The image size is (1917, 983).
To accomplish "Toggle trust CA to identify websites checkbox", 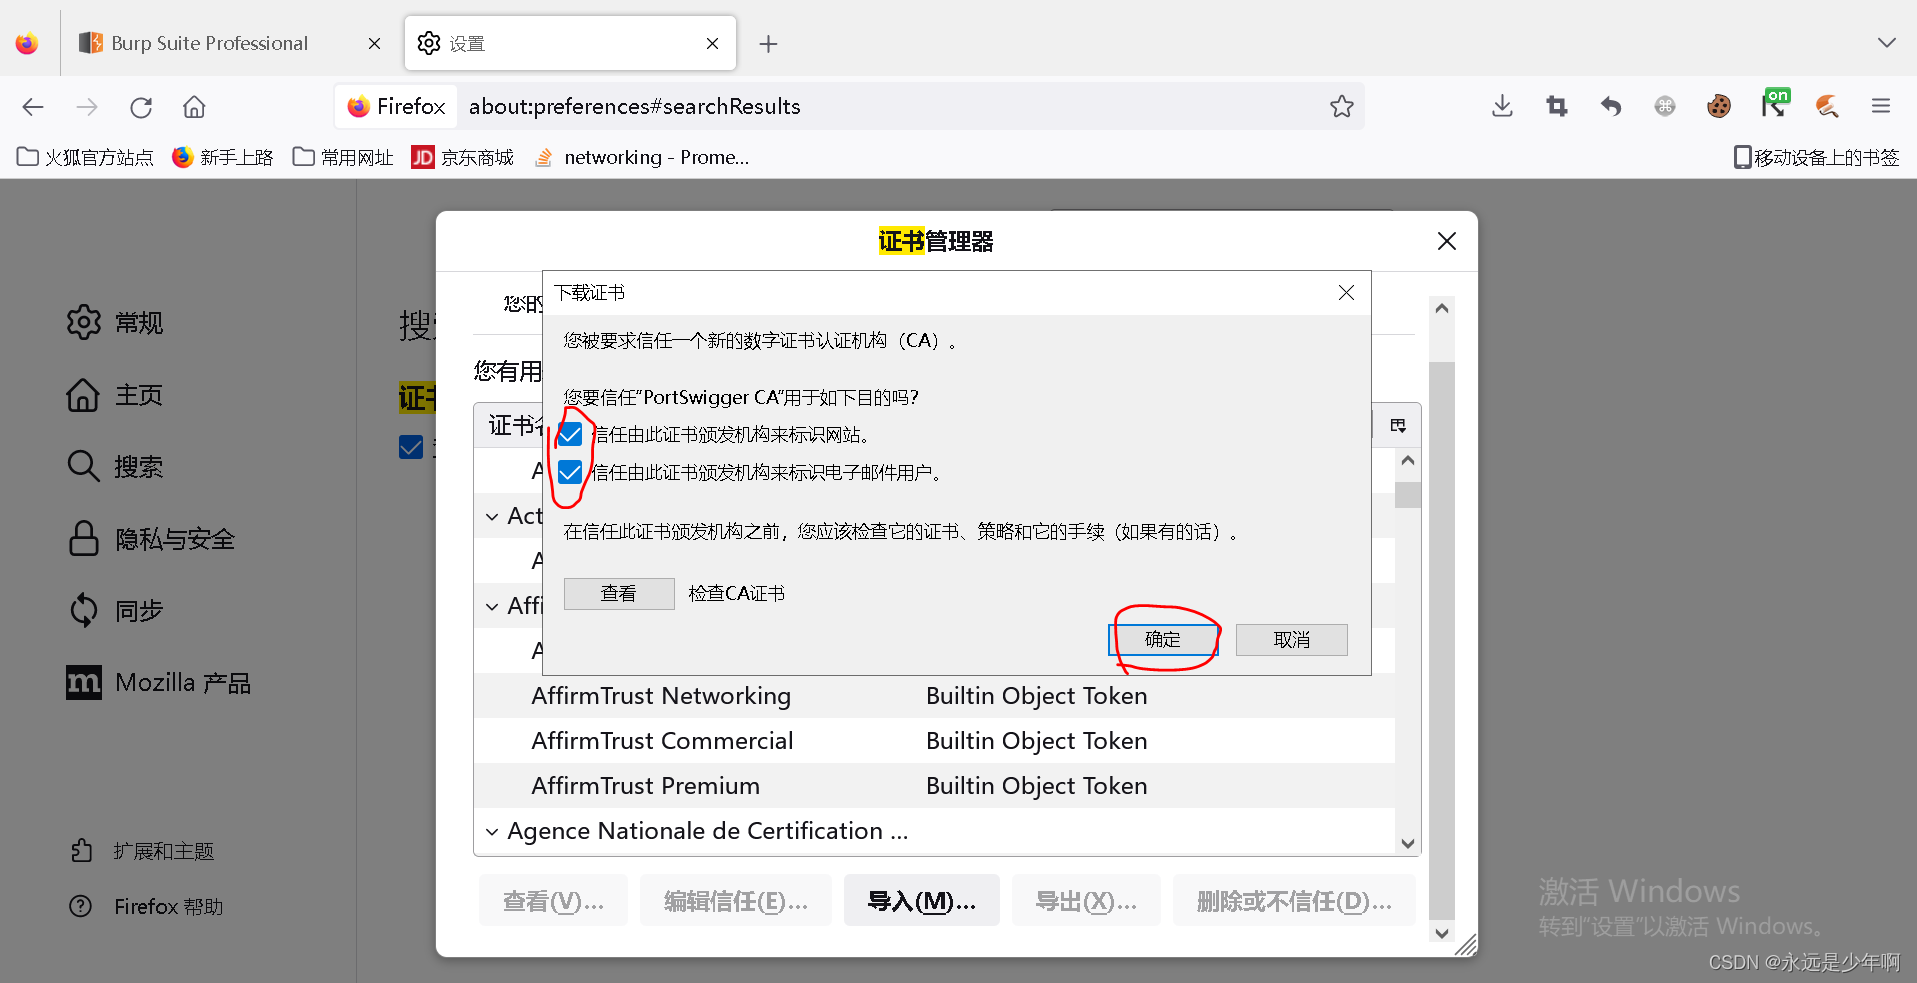I will click(570, 434).
